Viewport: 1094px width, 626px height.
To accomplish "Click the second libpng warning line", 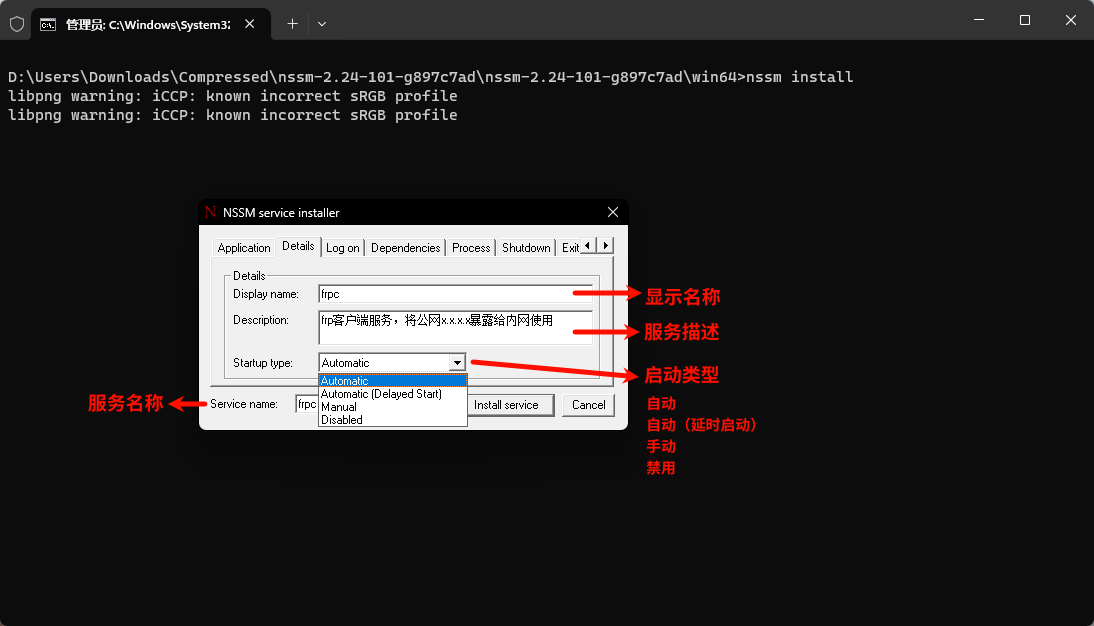I will [233, 115].
